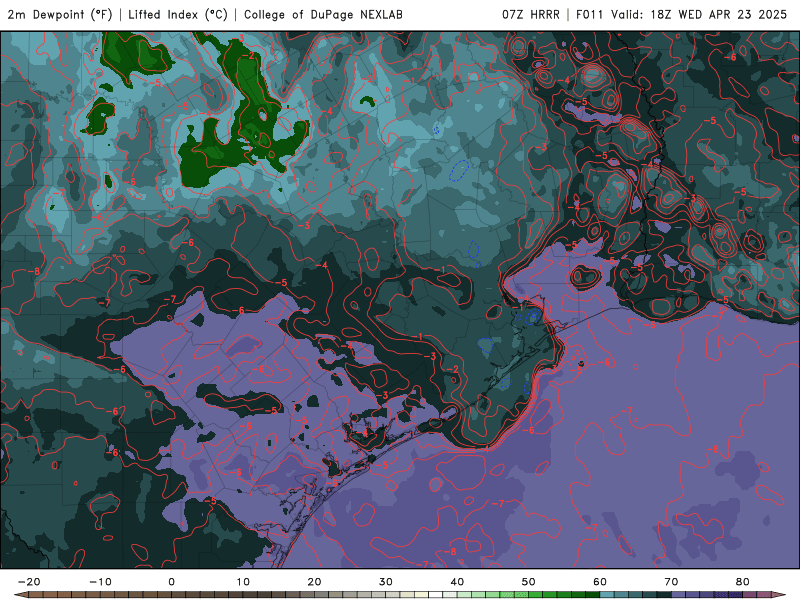Click the '40' colorbar label
Image resolution: width=800 pixels, height=600 pixels.
pos(457,582)
